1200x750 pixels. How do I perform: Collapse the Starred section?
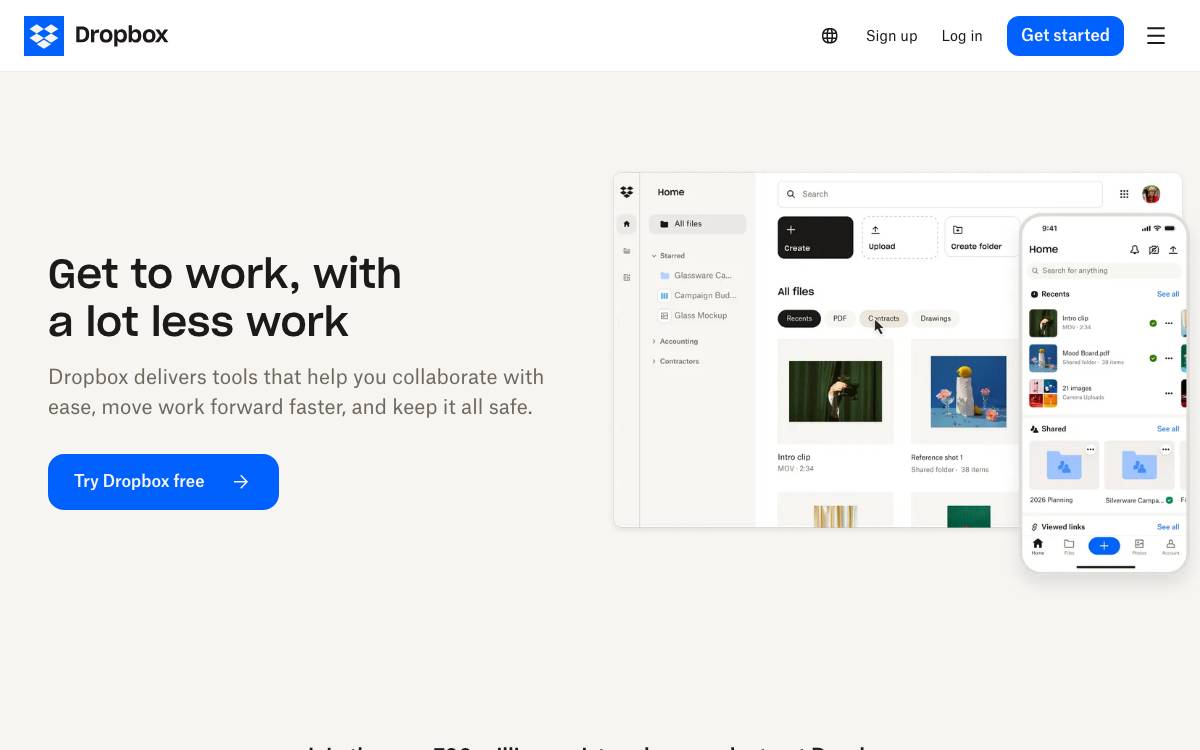pos(669,256)
